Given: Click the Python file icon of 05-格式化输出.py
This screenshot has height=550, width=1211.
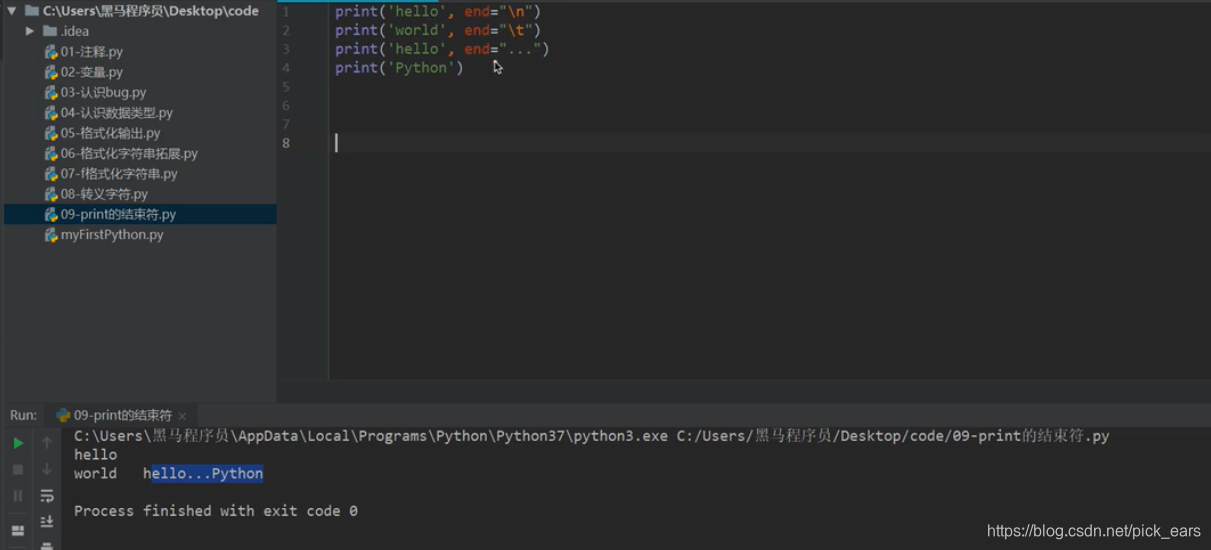Looking at the screenshot, I should tap(51, 133).
